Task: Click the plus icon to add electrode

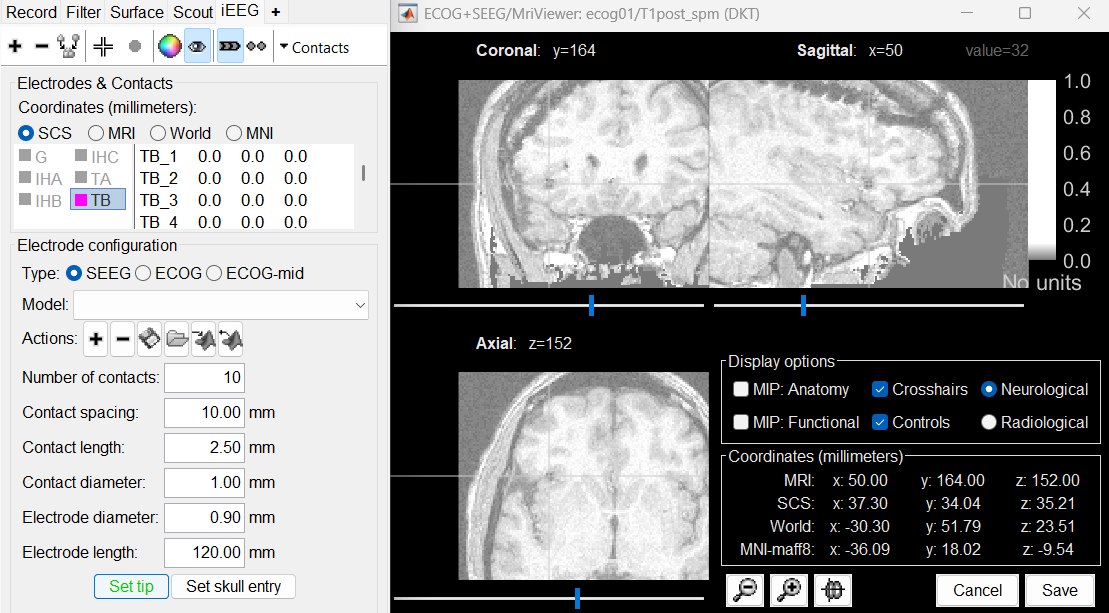Action: (x=15, y=47)
